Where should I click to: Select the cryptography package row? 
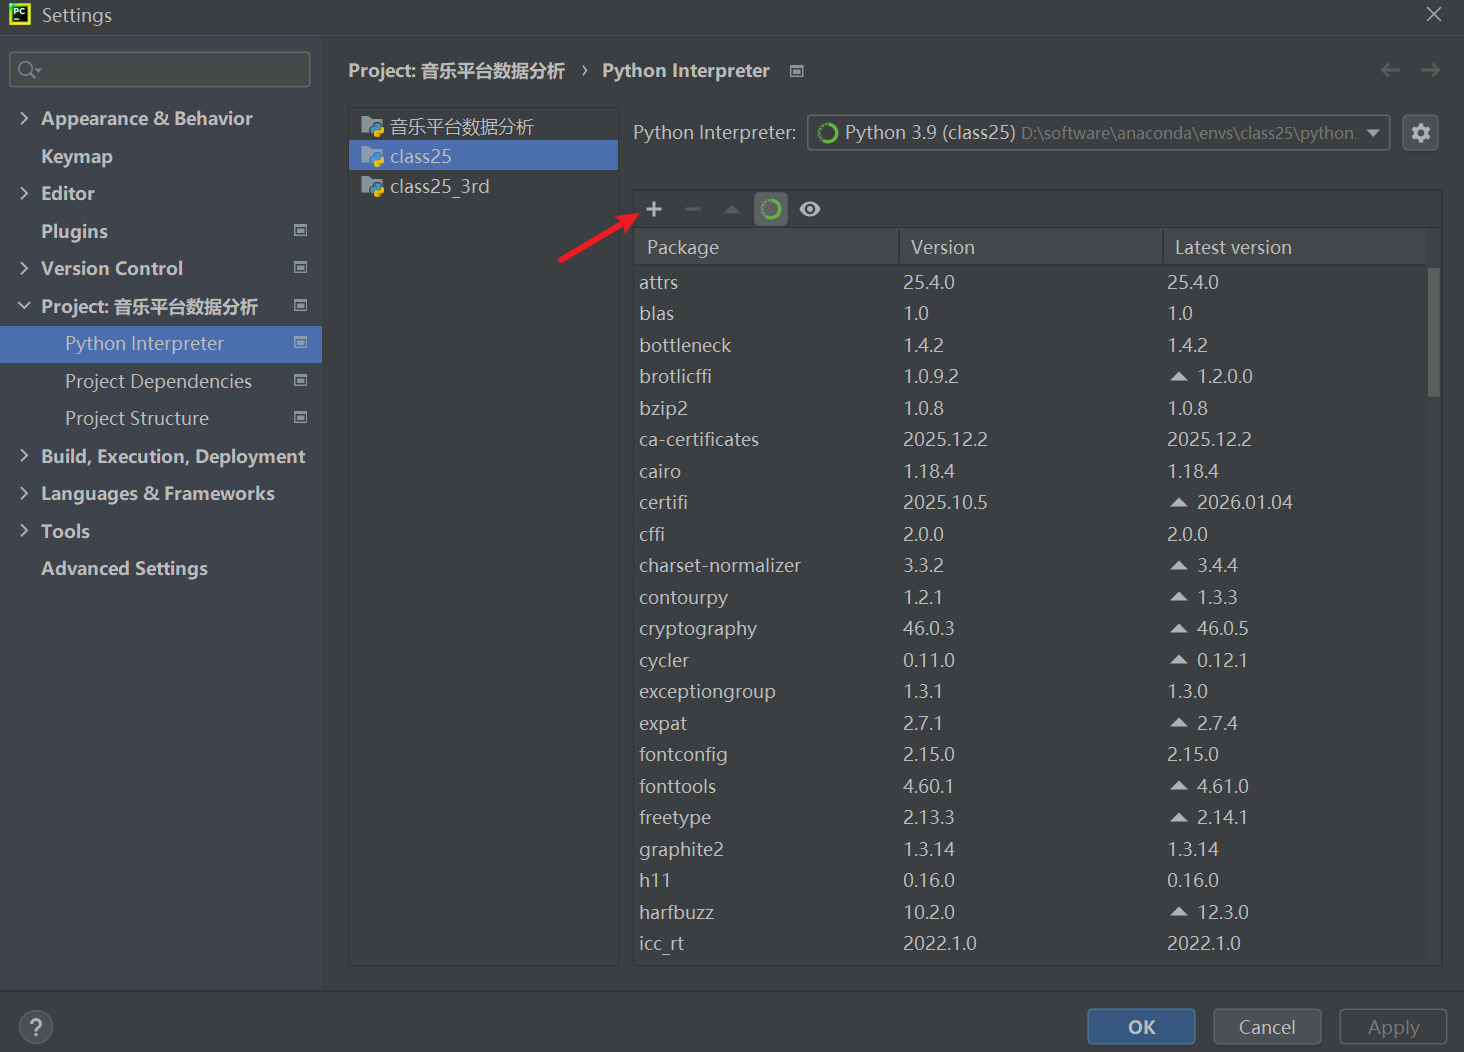click(1030, 628)
